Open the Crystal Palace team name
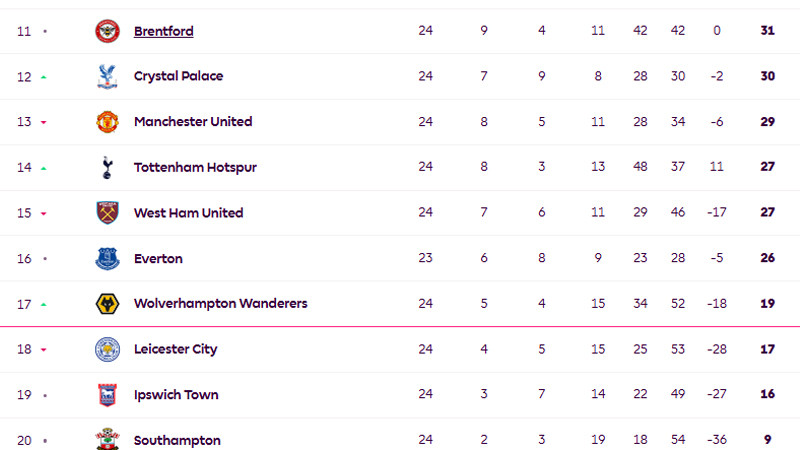The height and width of the screenshot is (450, 800). [x=179, y=76]
